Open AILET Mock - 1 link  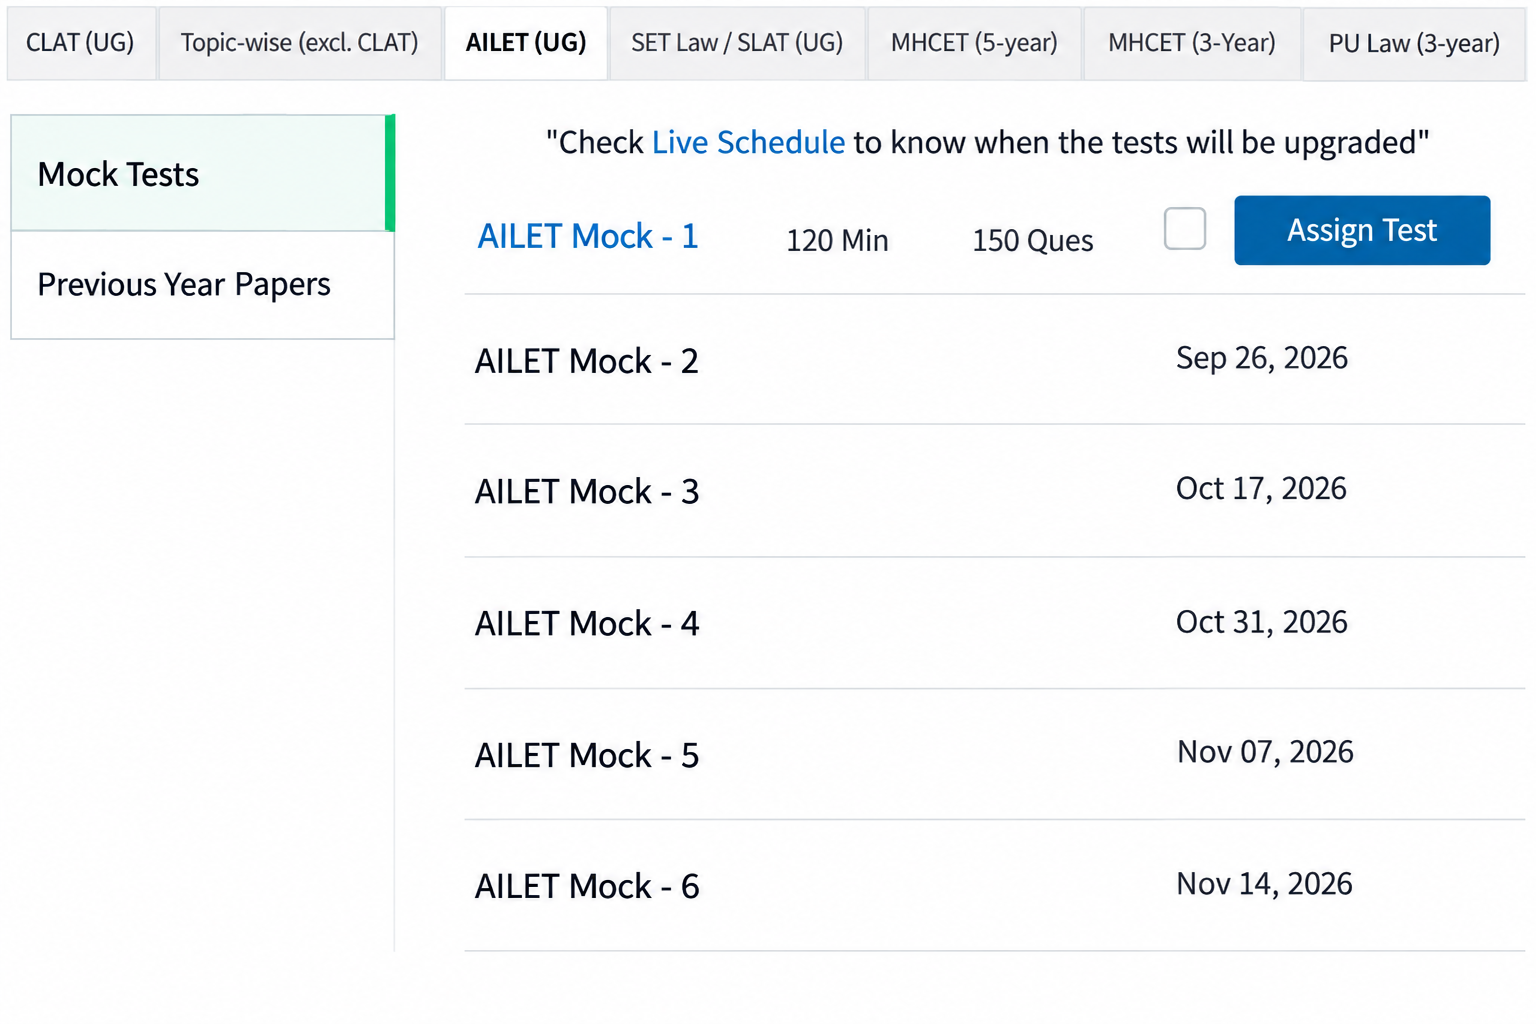[588, 237]
